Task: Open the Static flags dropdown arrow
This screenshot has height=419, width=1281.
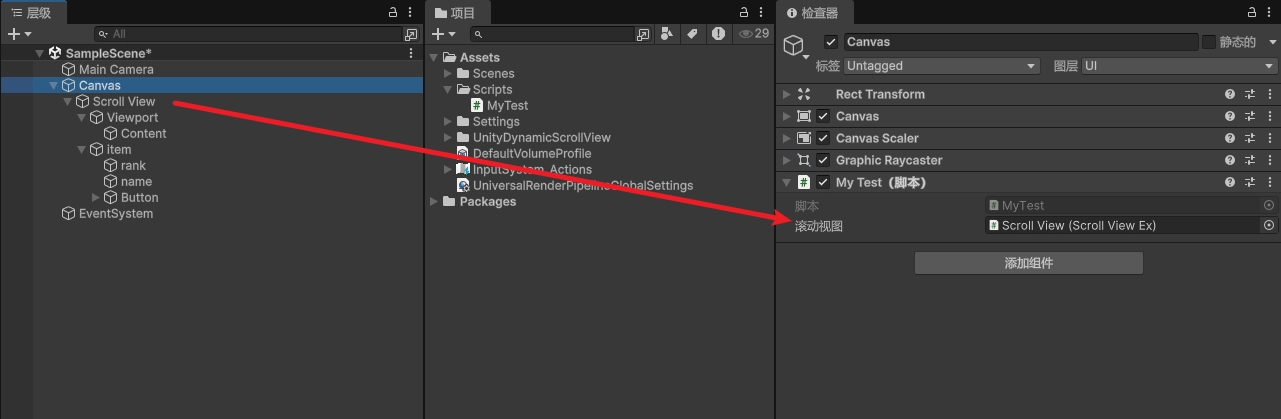Action: pos(1272,42)
